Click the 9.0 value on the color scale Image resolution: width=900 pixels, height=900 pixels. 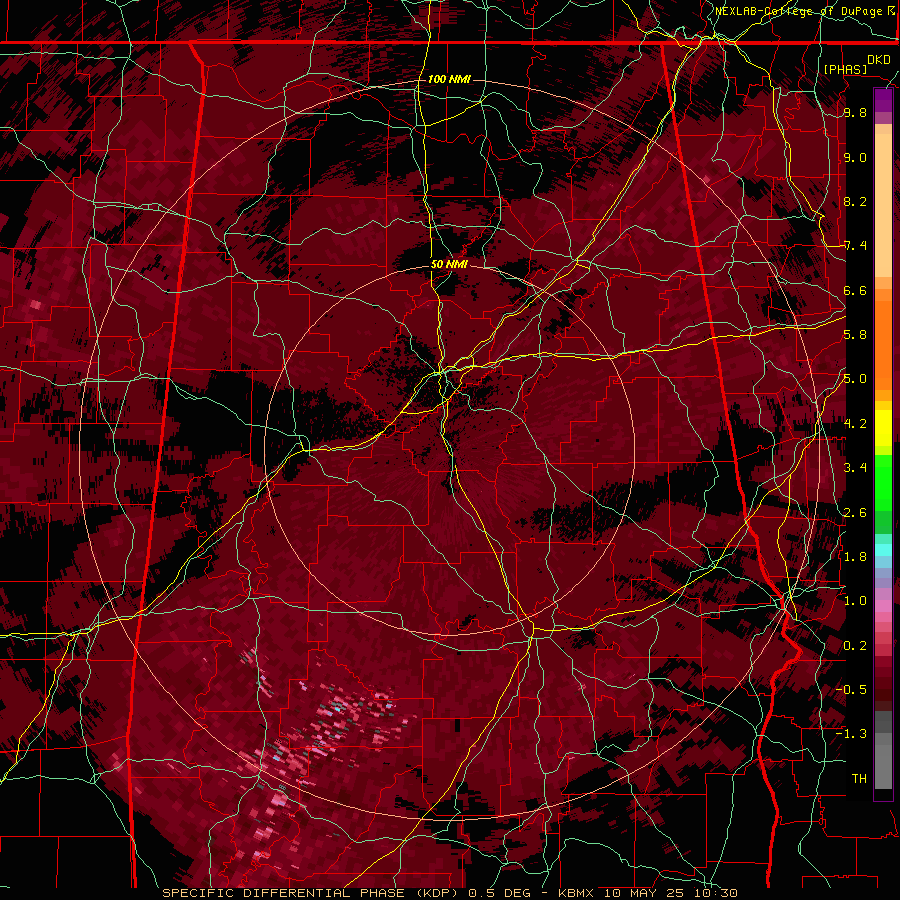(855, 157)
